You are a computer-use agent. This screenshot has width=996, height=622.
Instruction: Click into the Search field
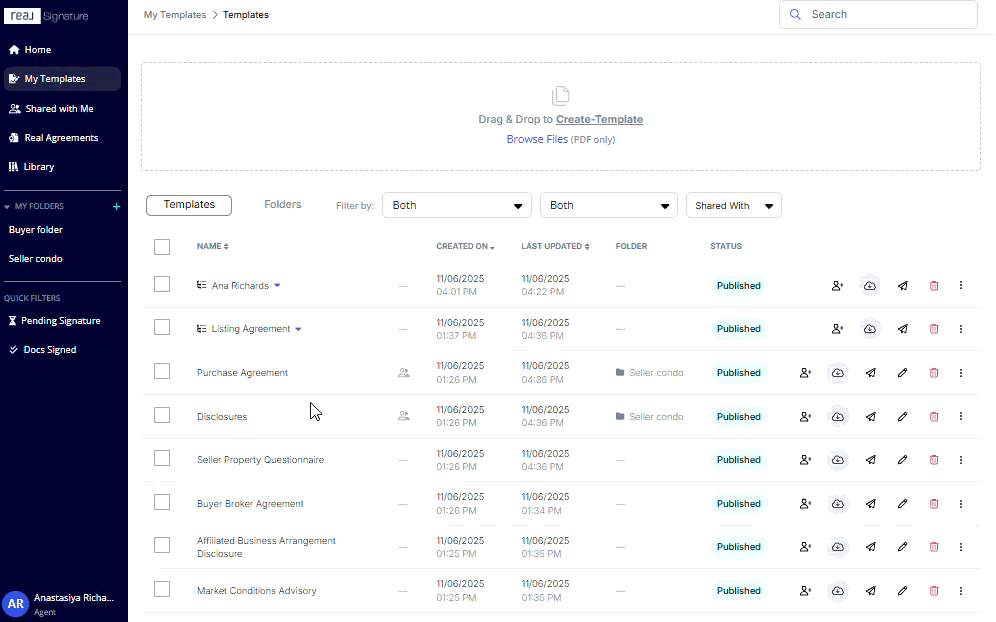[878, 15]
